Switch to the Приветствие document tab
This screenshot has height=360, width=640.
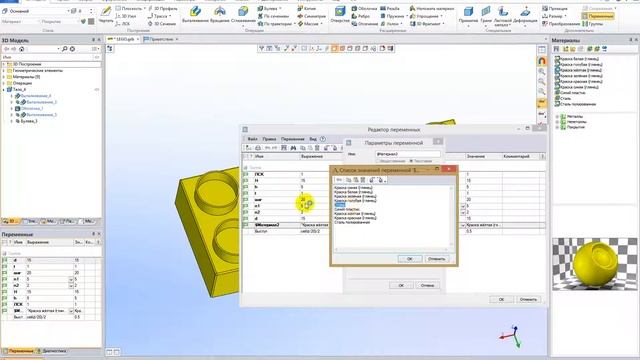pyautogui.click(x=161, y=39)
